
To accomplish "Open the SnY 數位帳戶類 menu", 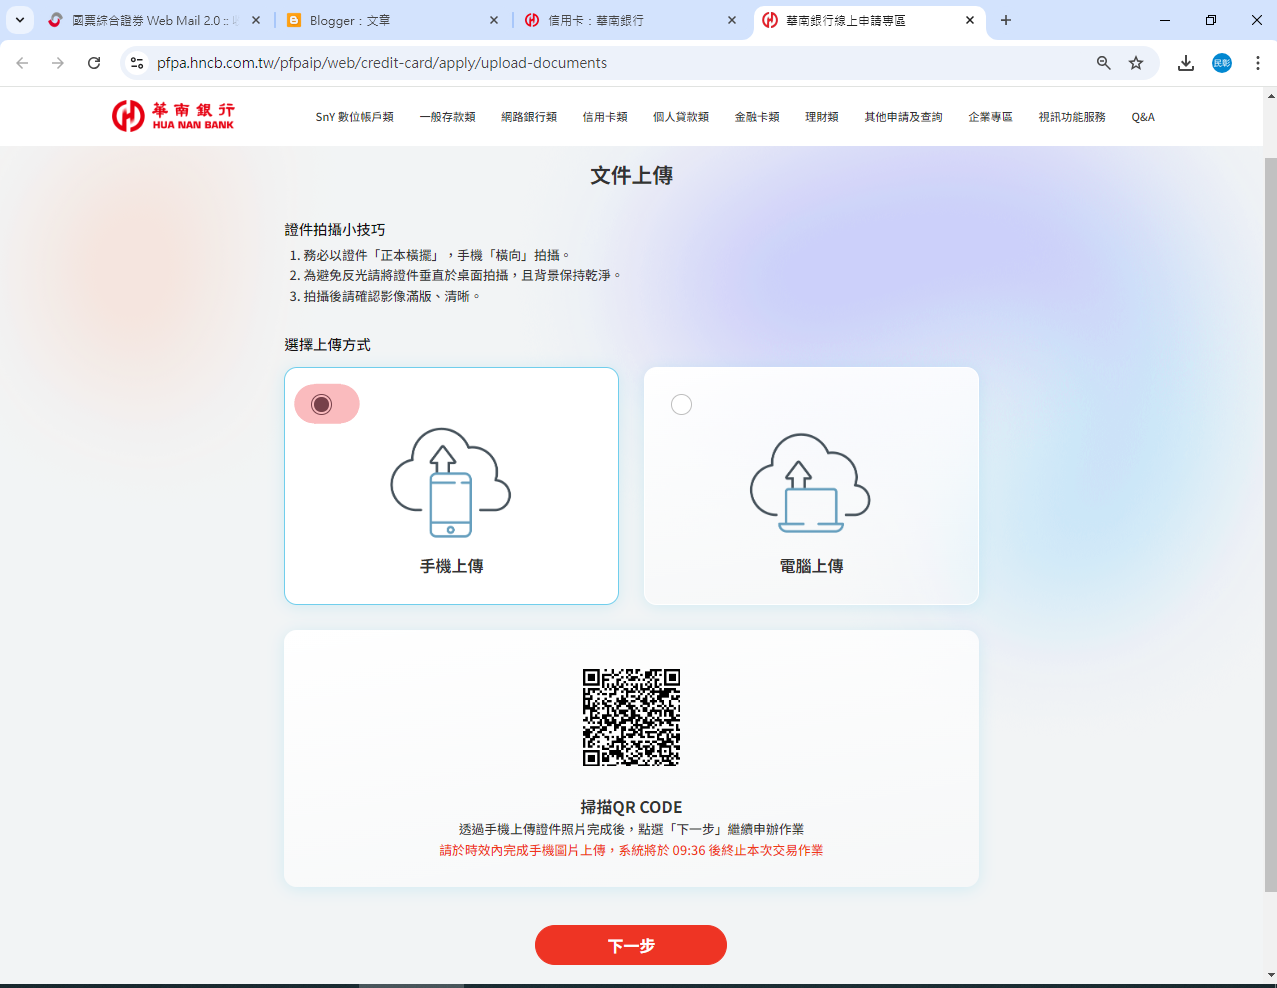I will click(x=354, y=117).
